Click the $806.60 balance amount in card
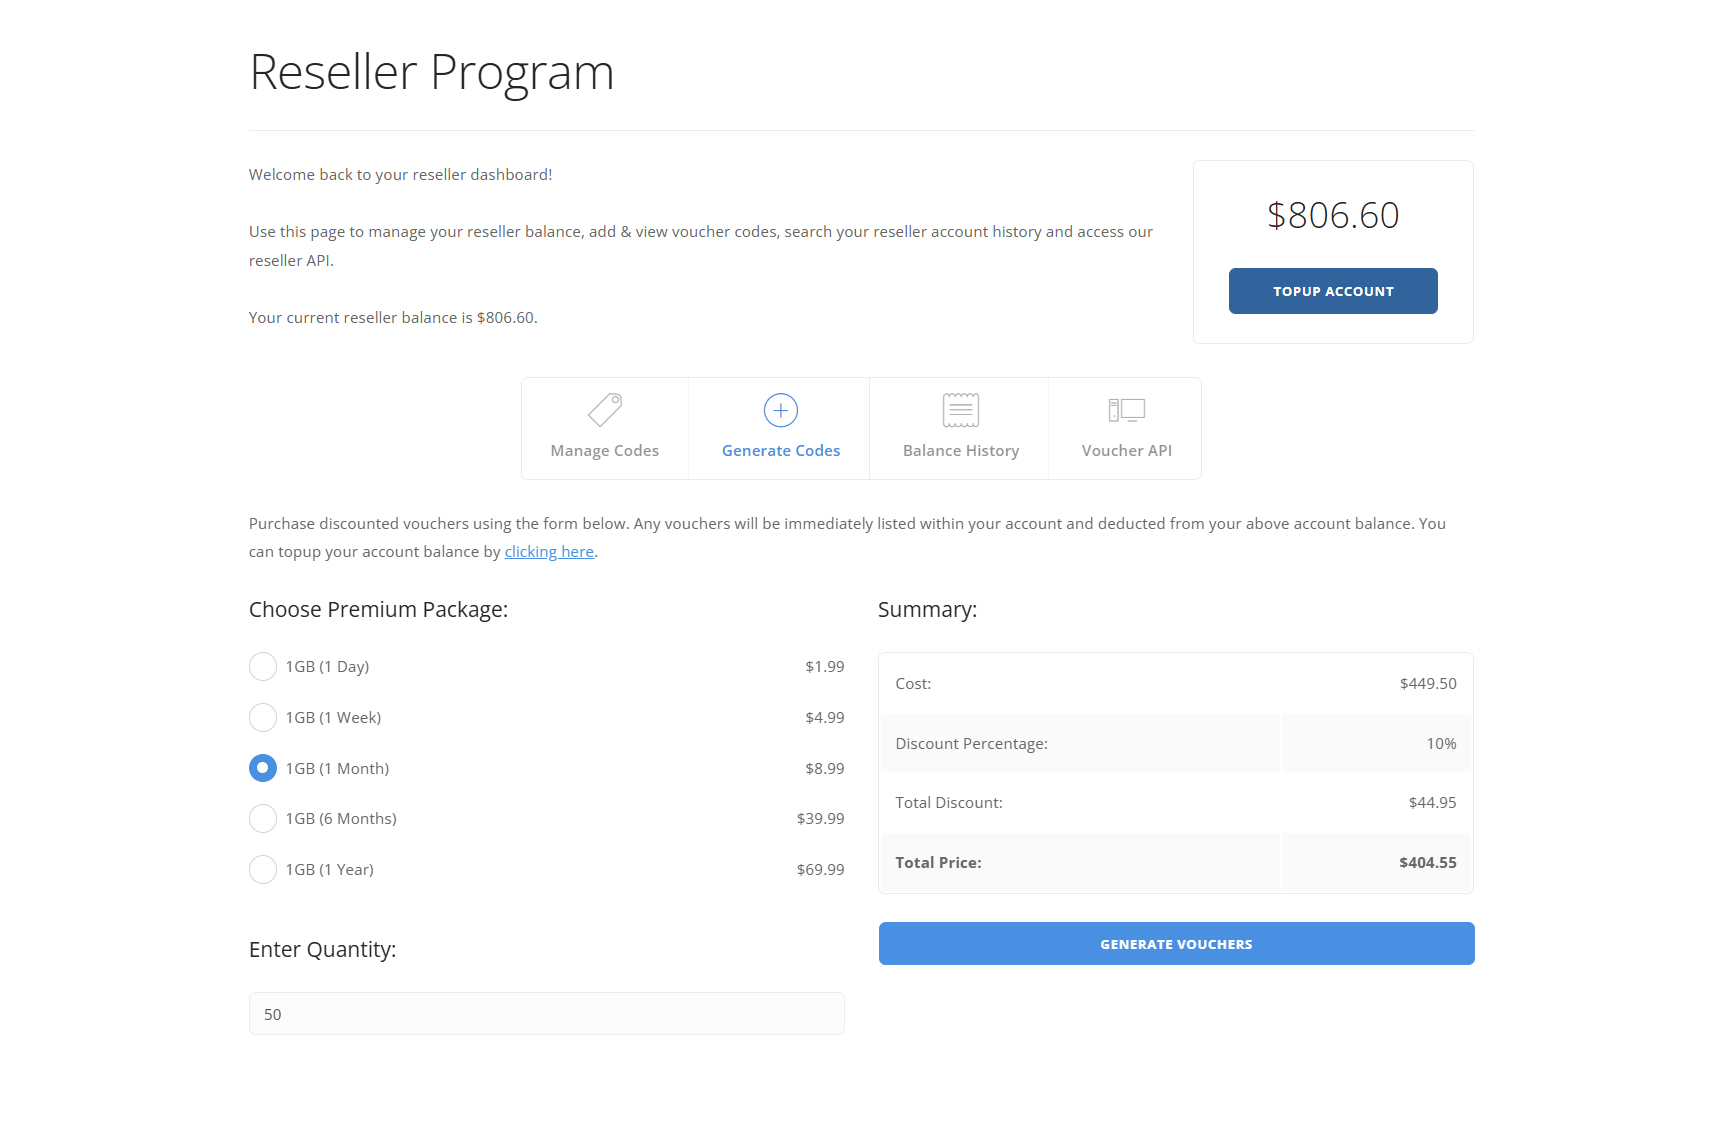 pos(1333,215)
